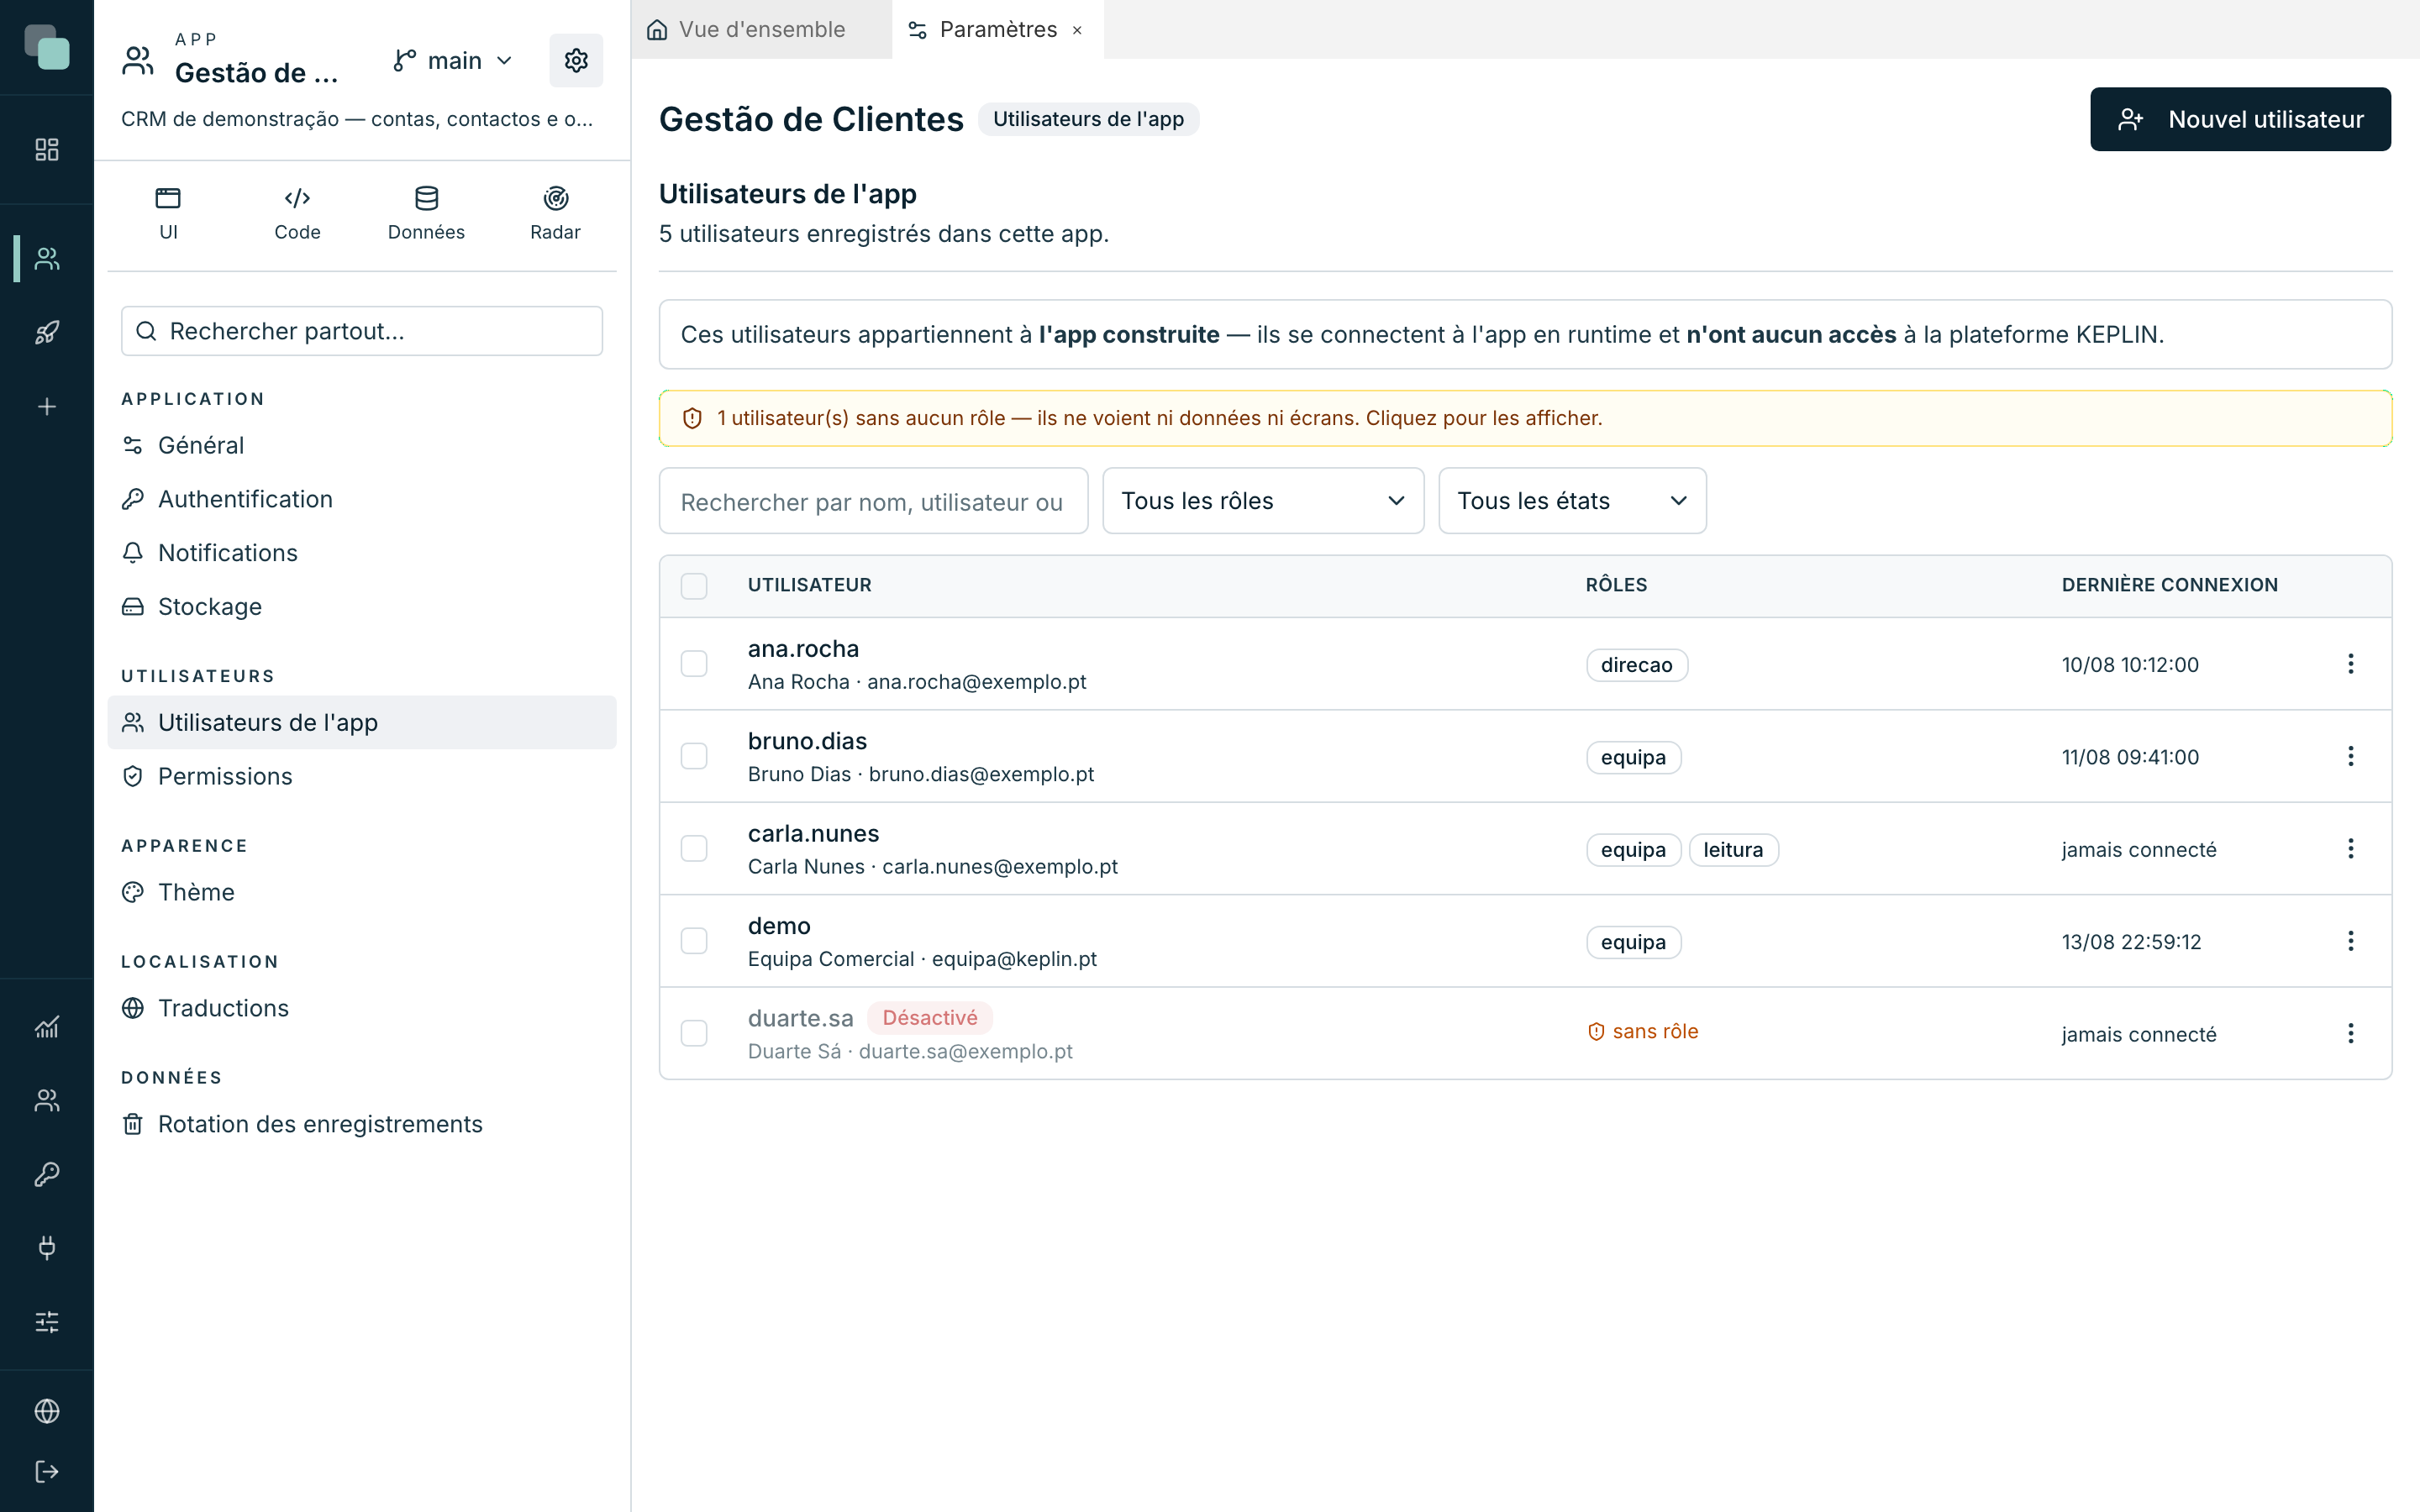Click the ana.rocha username
The height and width of the screenshot is (1512, 2420).
coord(803,649)
